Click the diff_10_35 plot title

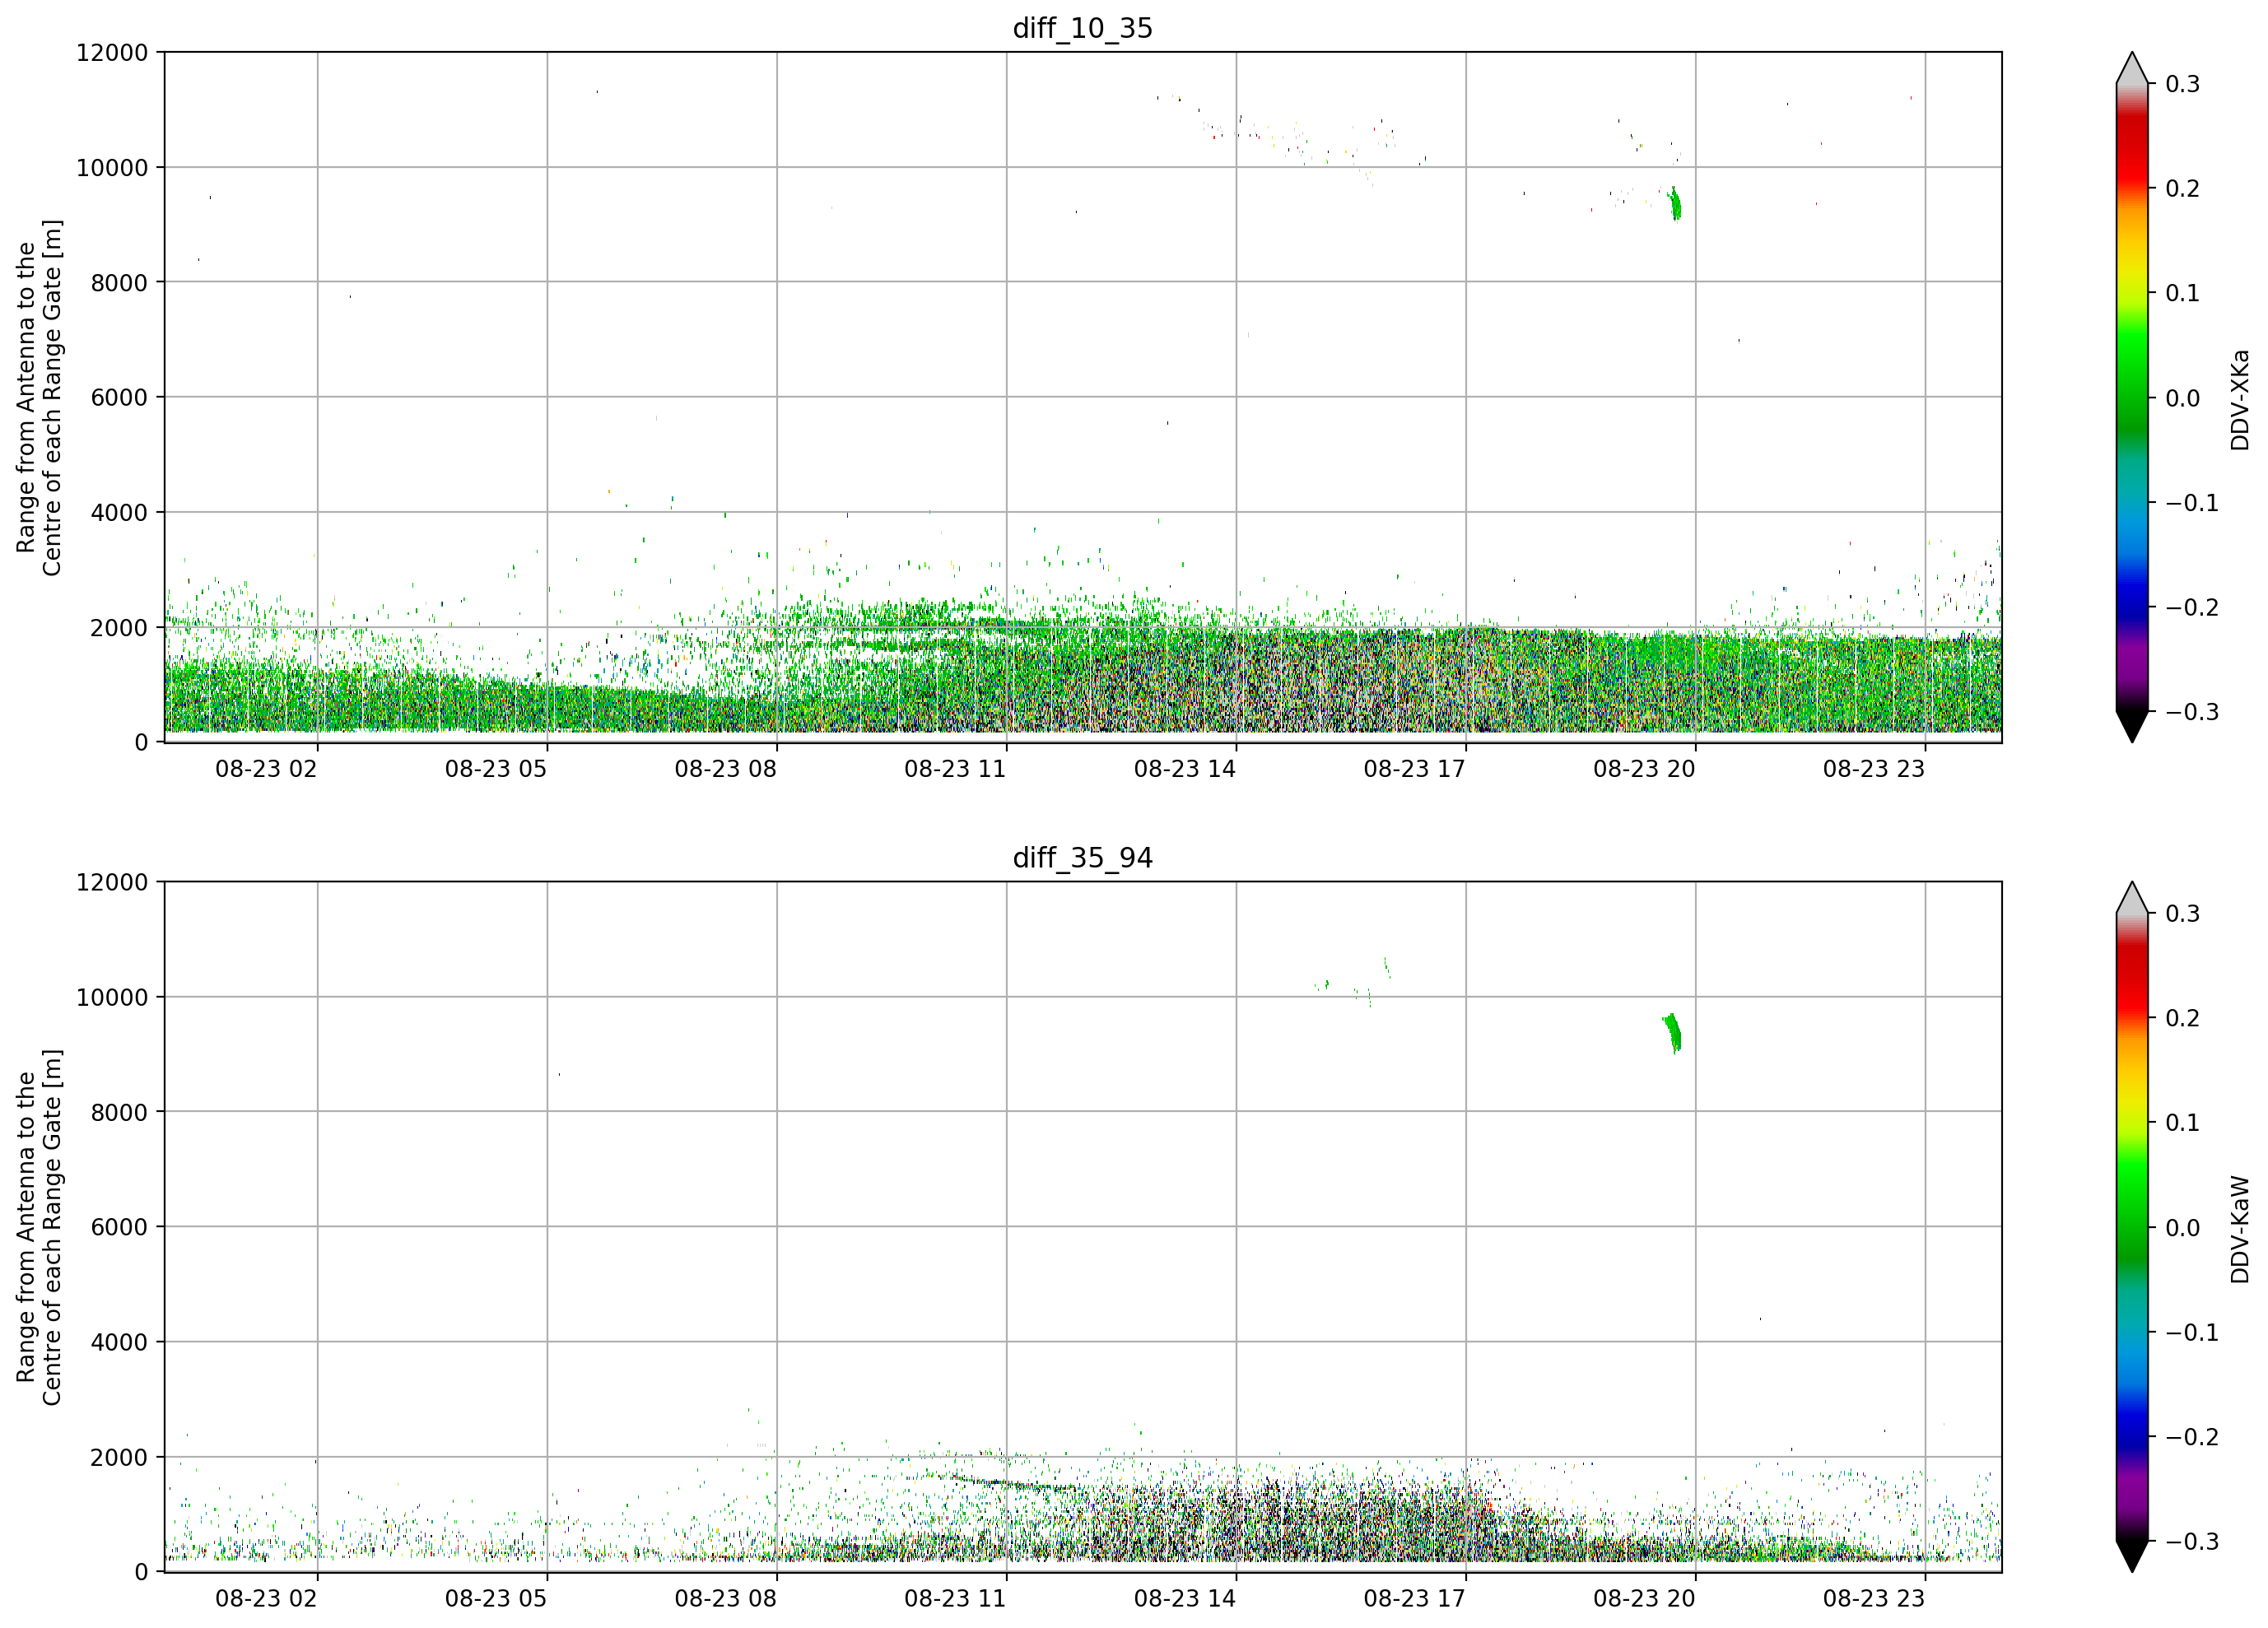pos(1083,28)
